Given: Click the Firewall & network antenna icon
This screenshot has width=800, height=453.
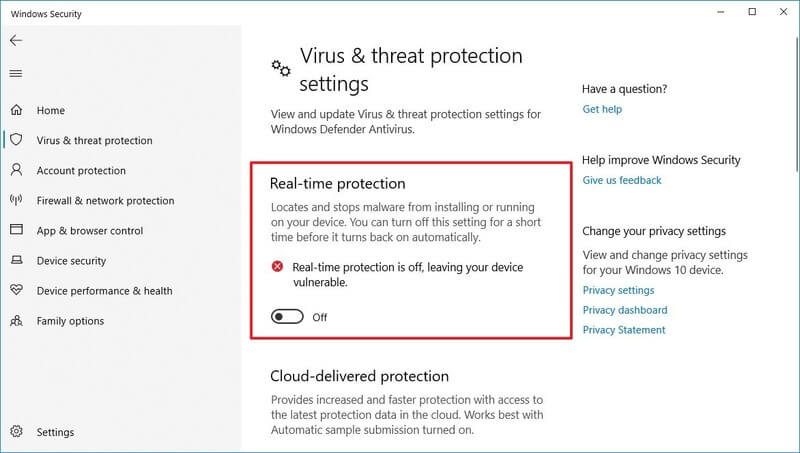Looking at the screenshot, I should pyautogui.click(x=16, y=200).
